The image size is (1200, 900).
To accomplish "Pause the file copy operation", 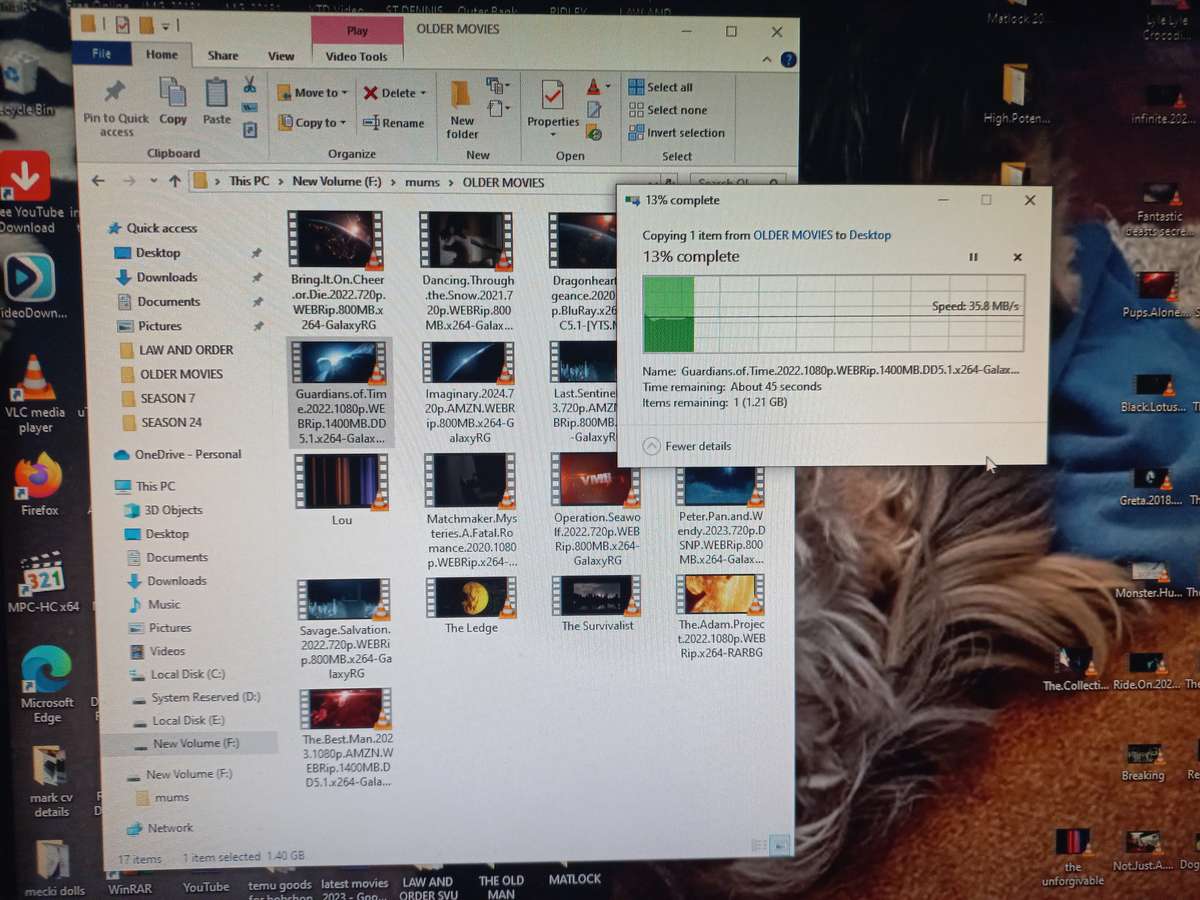I will click(973, 257).
